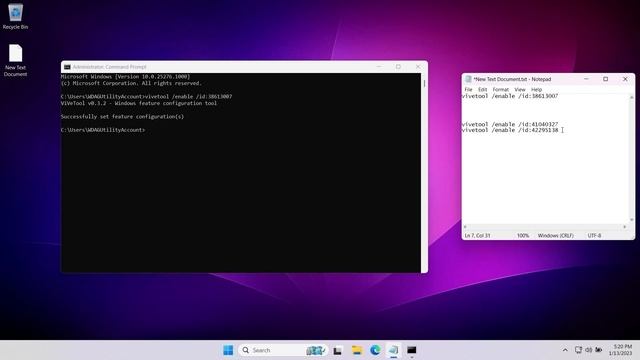Click Notepad line ending in 38613007
This screenshot has width=640, height=360.
tap(510, 96)
